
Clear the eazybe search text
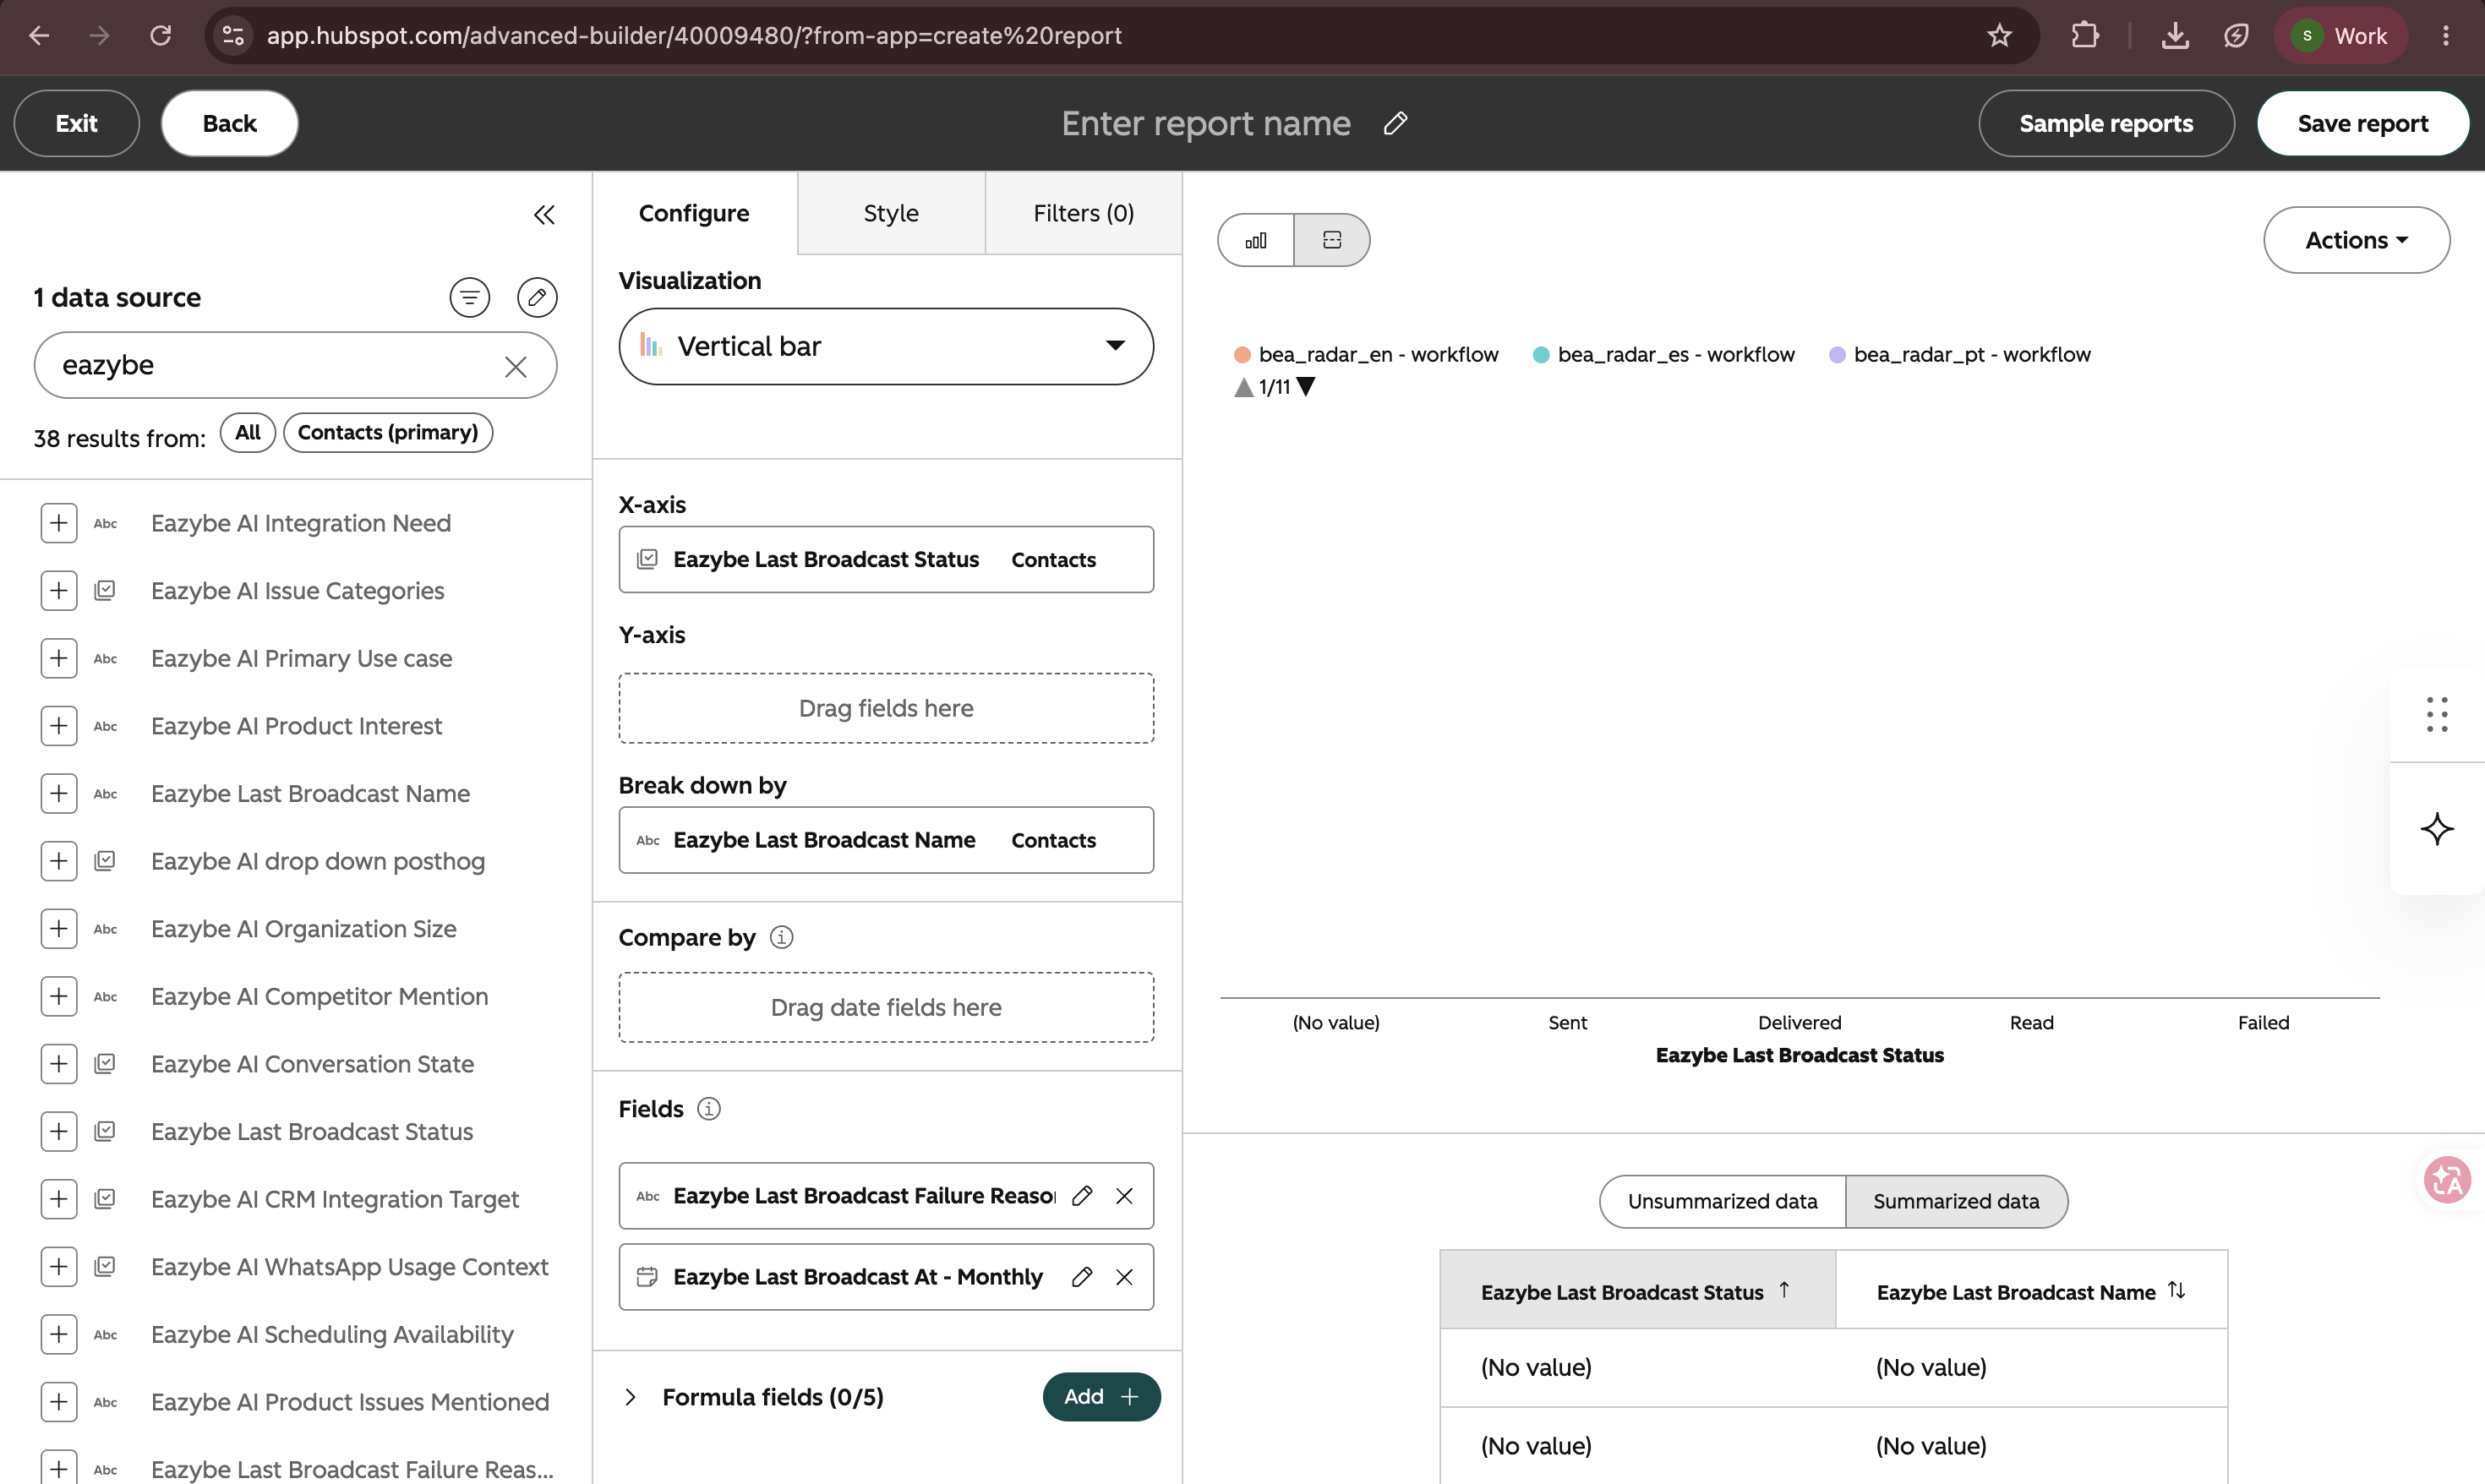(x=516, y=366)
